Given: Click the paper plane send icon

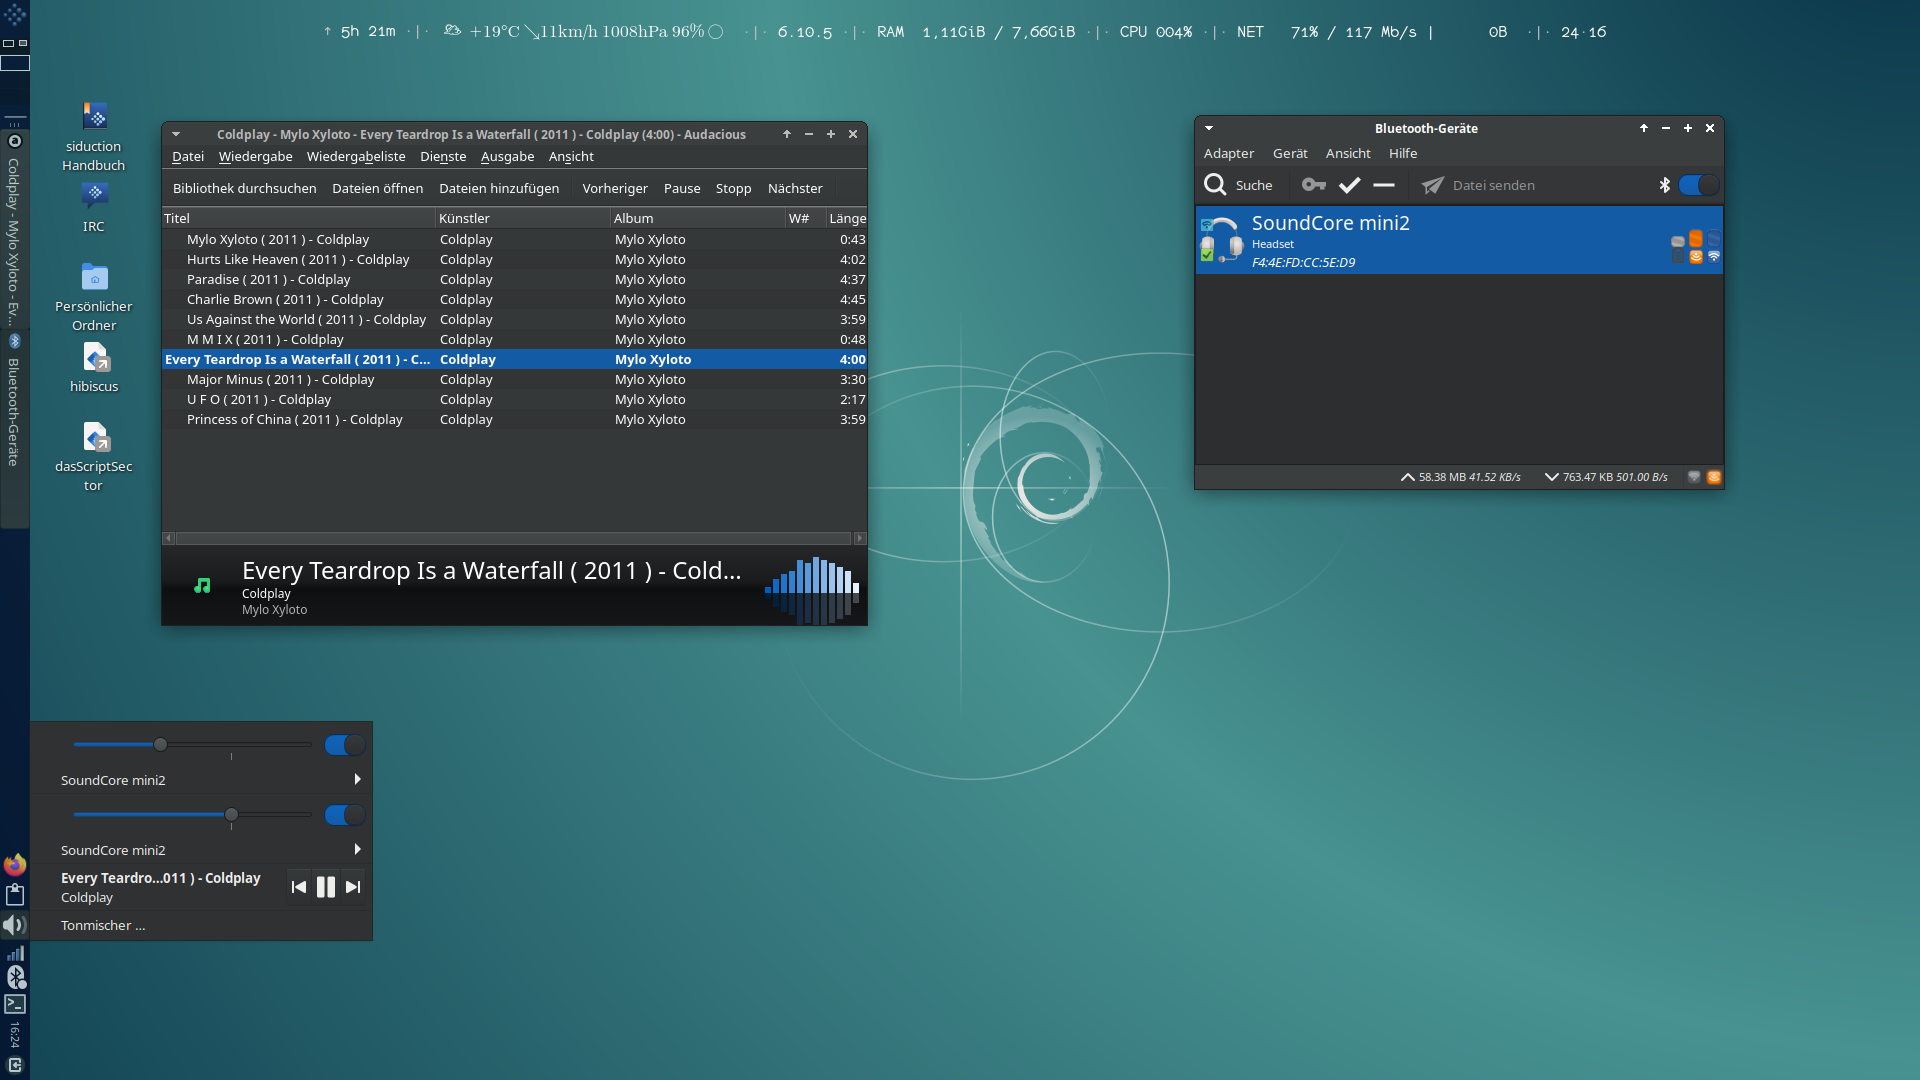Looking at the screenshot, I should click(x=1433, y=185).
